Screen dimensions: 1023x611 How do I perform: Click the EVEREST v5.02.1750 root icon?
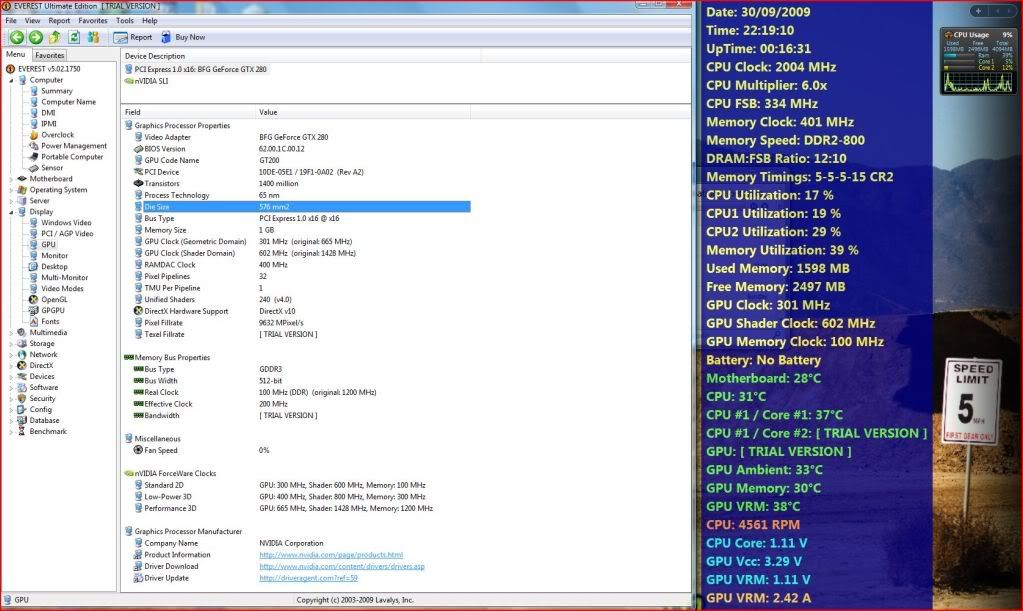(10, 68)
